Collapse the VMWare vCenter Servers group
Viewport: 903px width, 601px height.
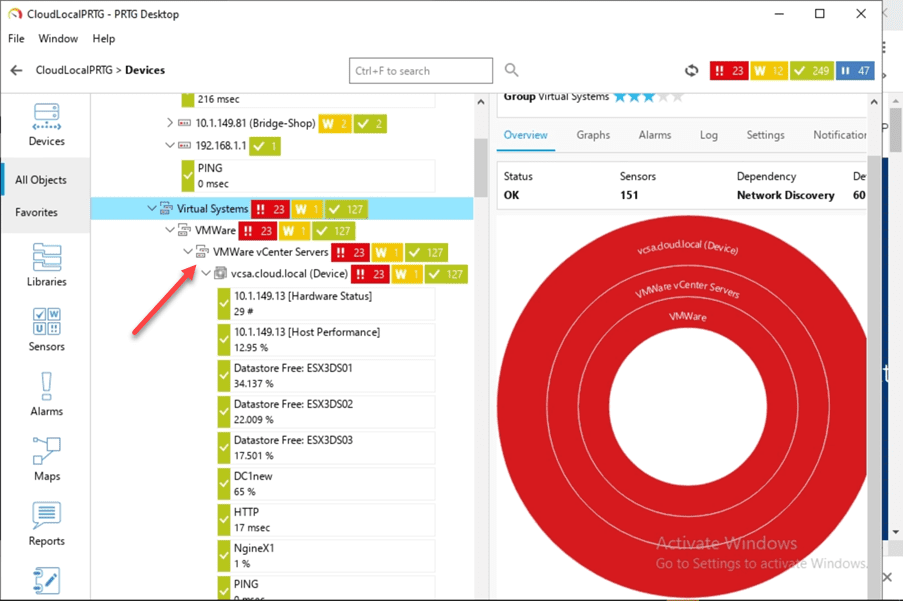[188, 251]
